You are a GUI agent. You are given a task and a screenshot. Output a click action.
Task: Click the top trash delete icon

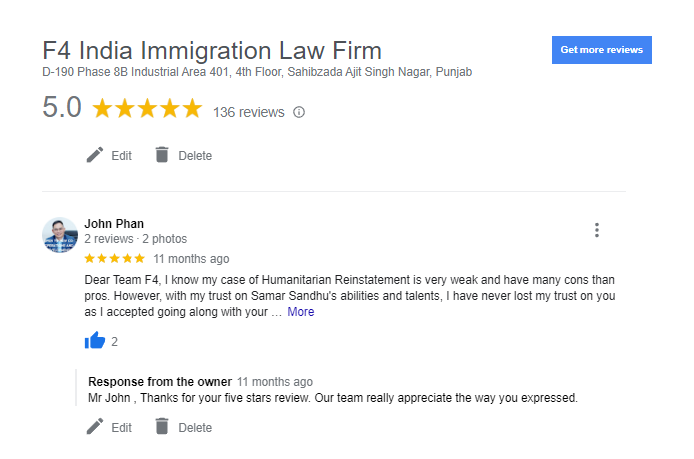[162, 155]
